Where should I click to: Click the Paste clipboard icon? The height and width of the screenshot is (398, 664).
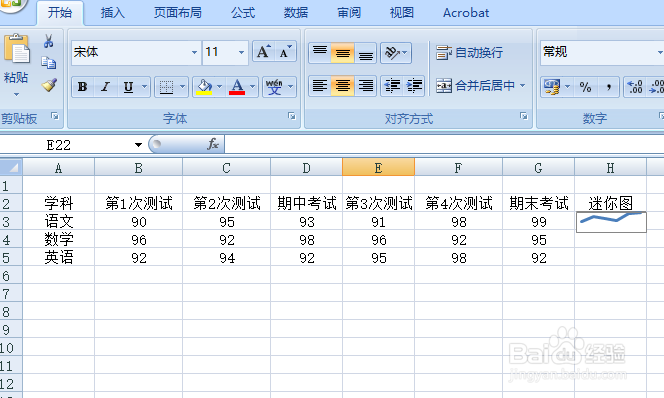pyautogui.click(x=17, y=49)
